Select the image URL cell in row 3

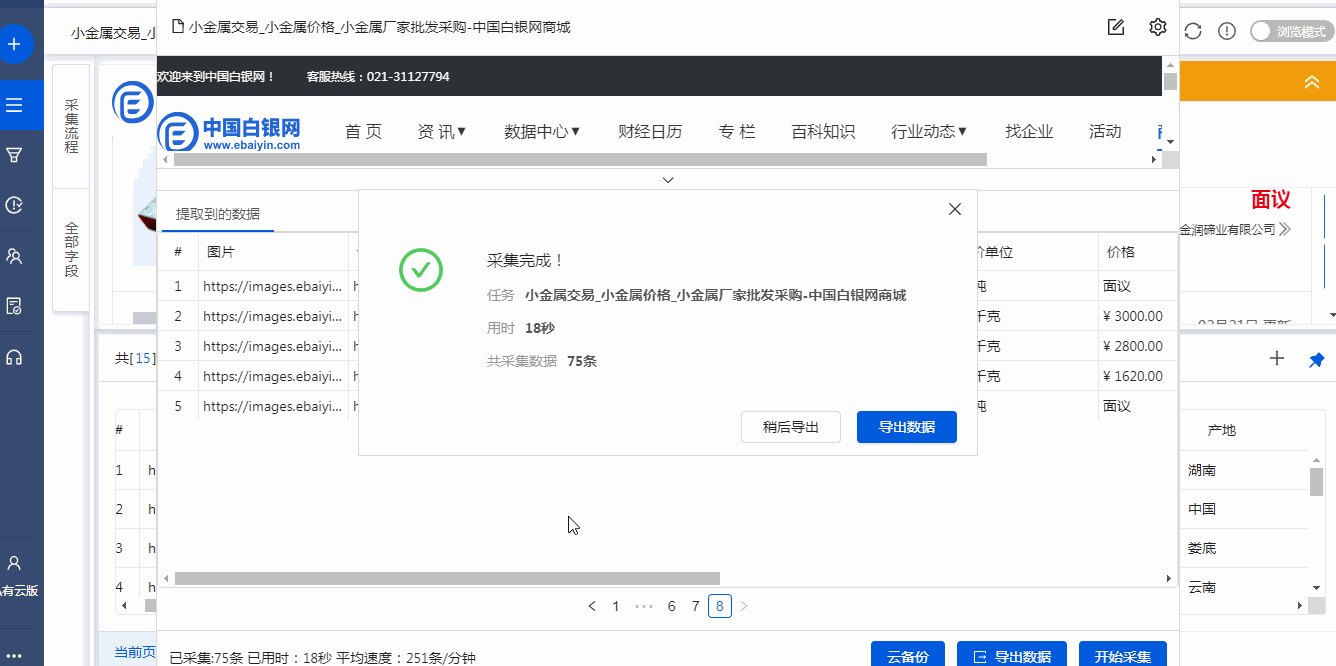[x=273, y=346]
